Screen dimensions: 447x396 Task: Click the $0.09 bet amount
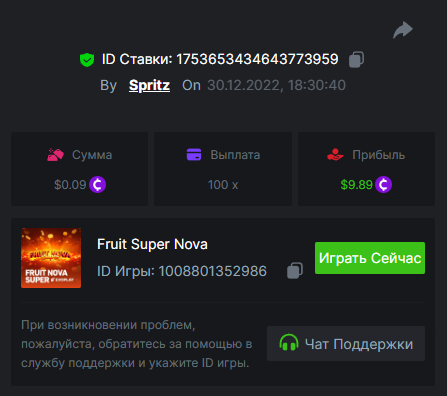point(70,185)
